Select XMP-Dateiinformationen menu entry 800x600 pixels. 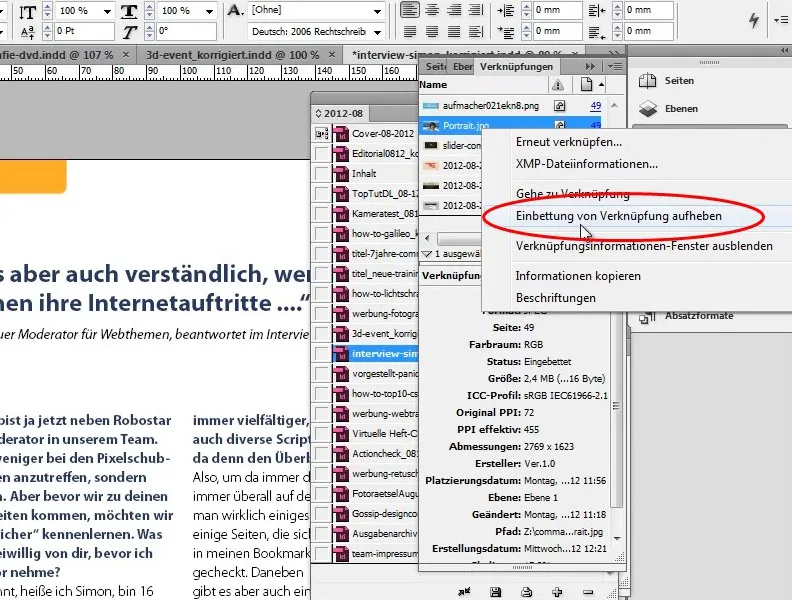(587, 164)
